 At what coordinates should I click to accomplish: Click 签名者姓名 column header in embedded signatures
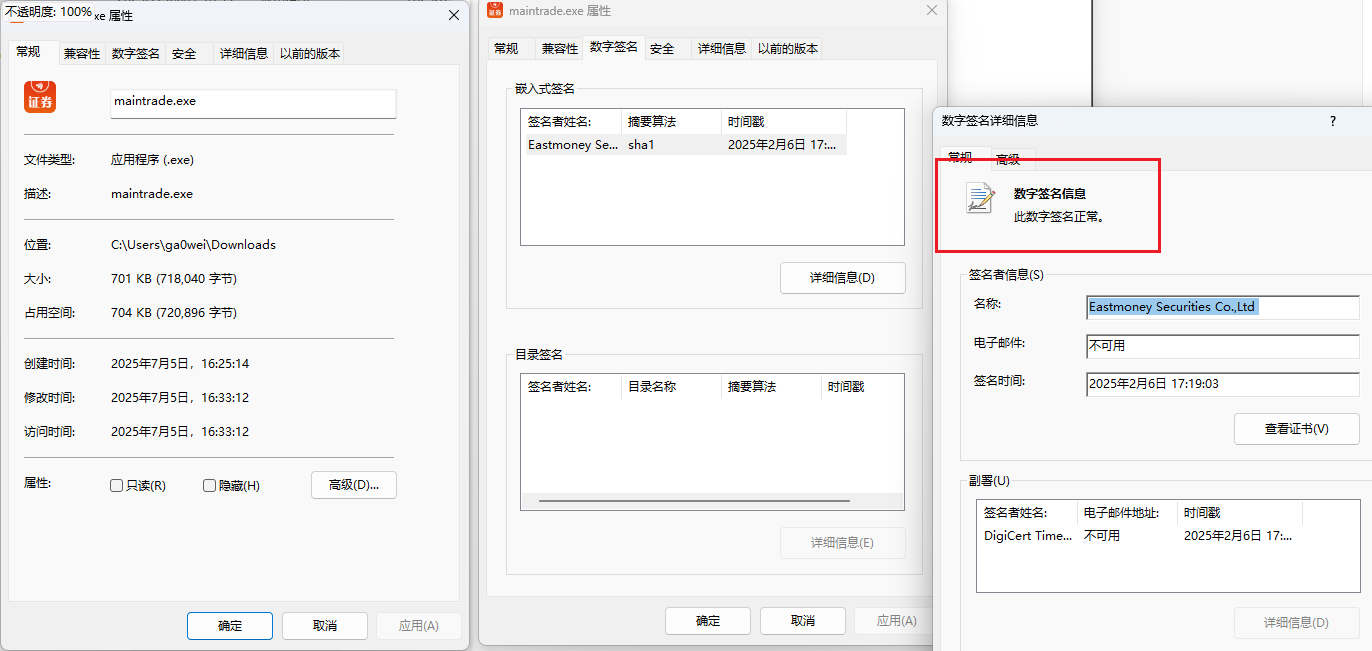(x=571, y=122)
